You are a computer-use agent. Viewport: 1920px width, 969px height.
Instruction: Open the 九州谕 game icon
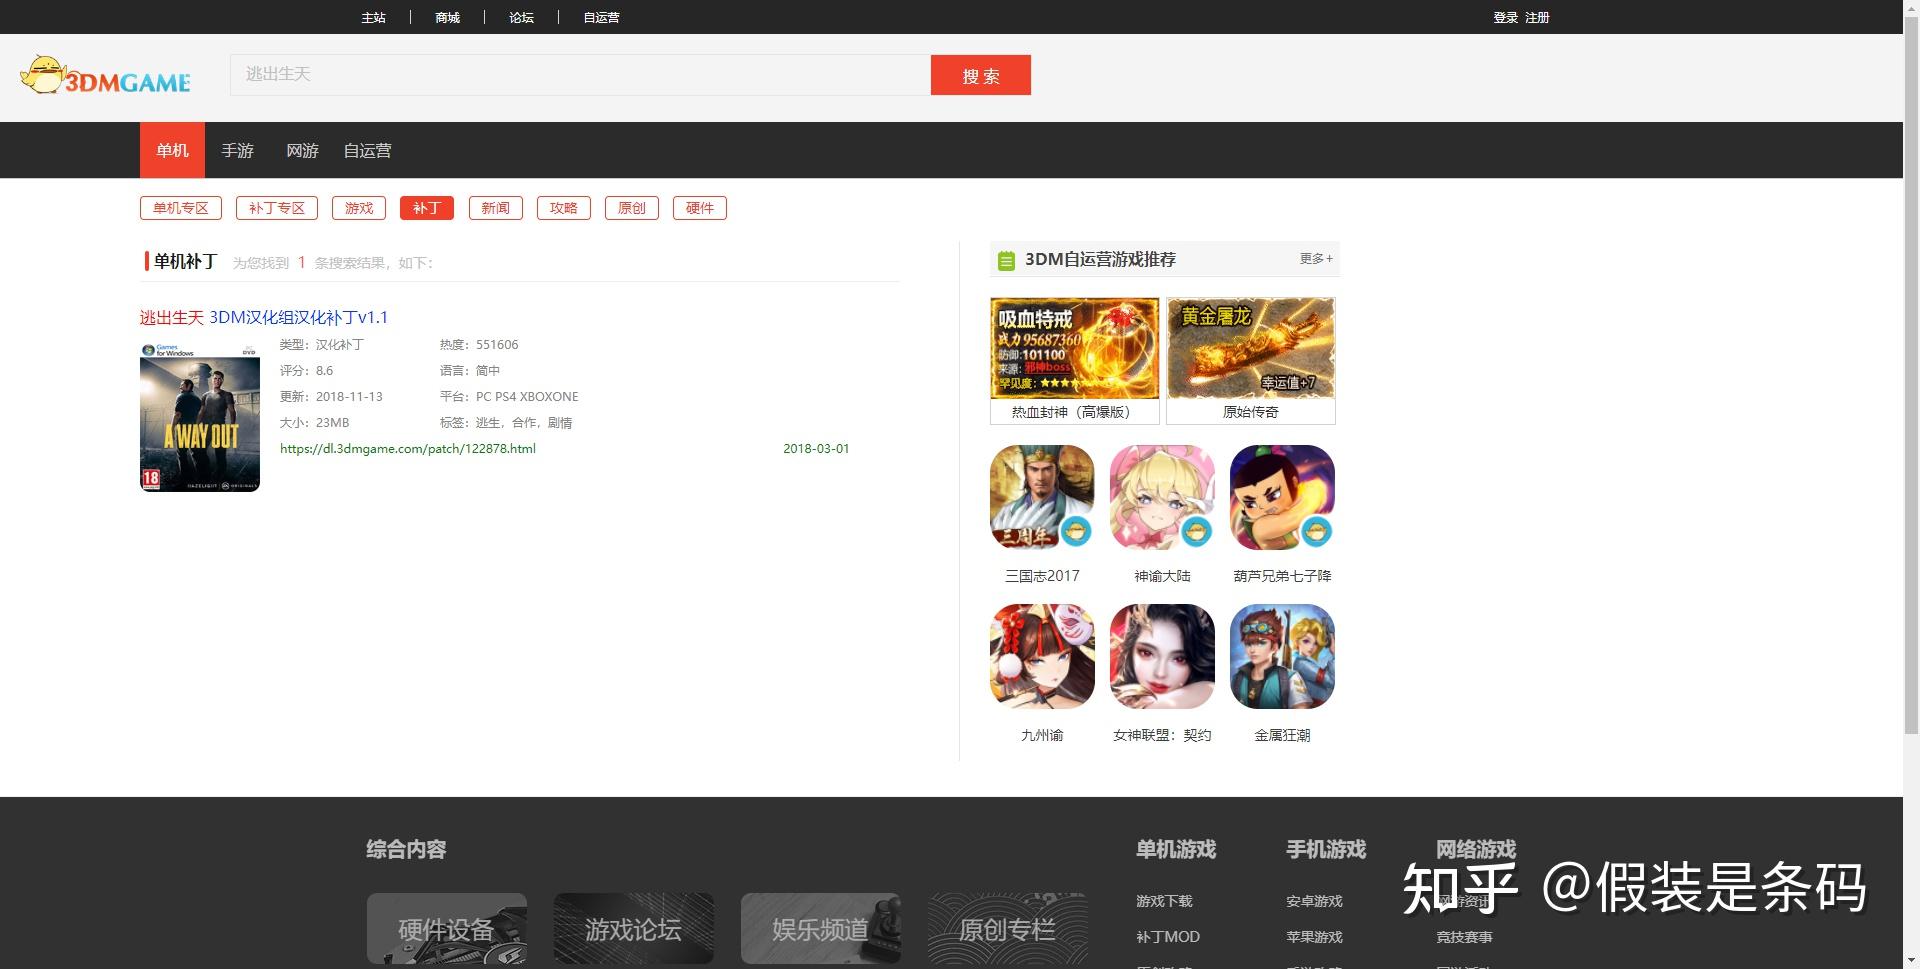pos(1042,656)
